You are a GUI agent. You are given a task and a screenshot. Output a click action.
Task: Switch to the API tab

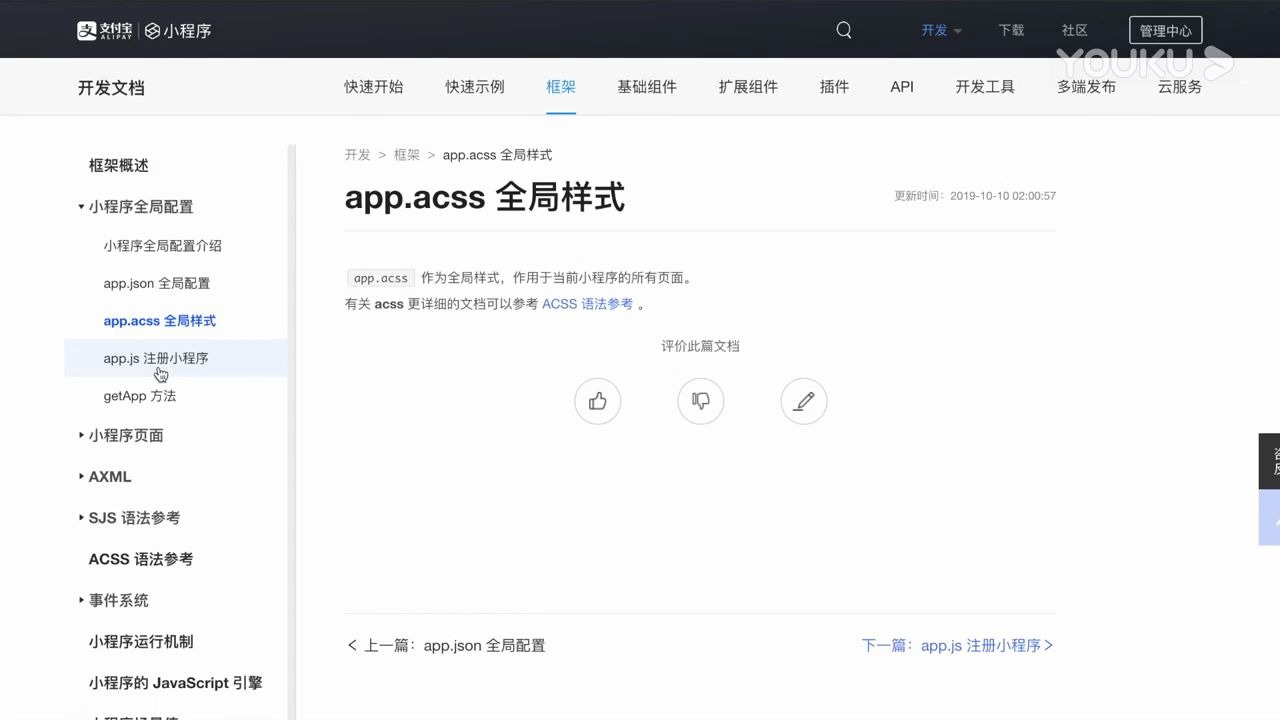coord(902,87)
